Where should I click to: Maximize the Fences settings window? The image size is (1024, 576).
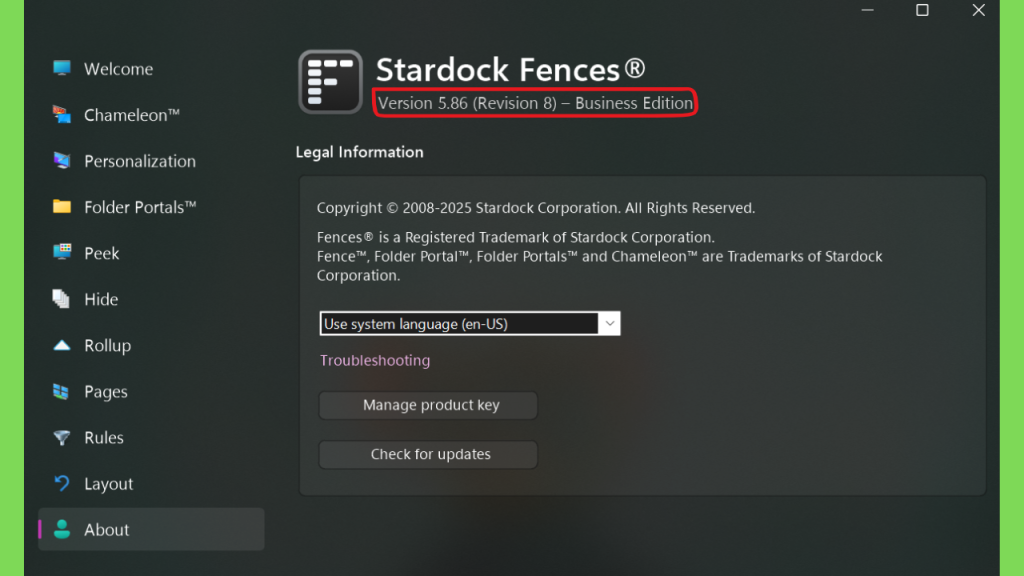click(922, 10)
